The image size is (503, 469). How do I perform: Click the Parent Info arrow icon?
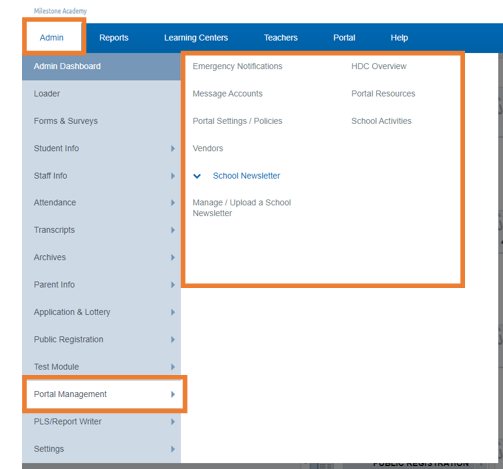click(173, 285)
